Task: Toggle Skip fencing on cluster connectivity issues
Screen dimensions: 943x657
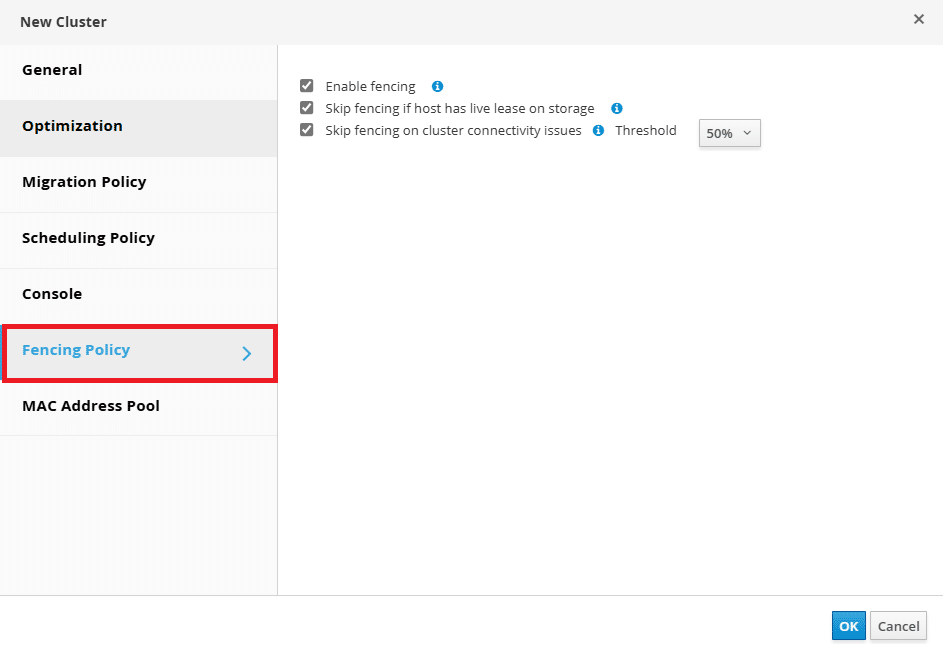Action: (x=307, y=130)
